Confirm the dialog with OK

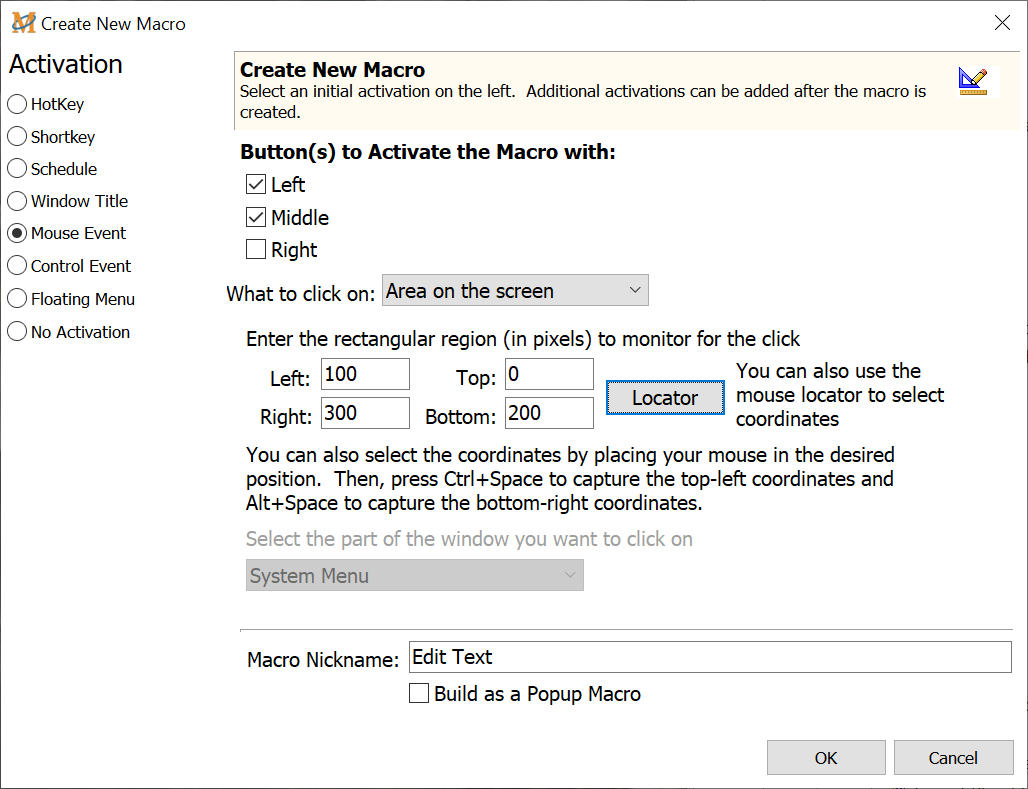[x=826, y=758]
